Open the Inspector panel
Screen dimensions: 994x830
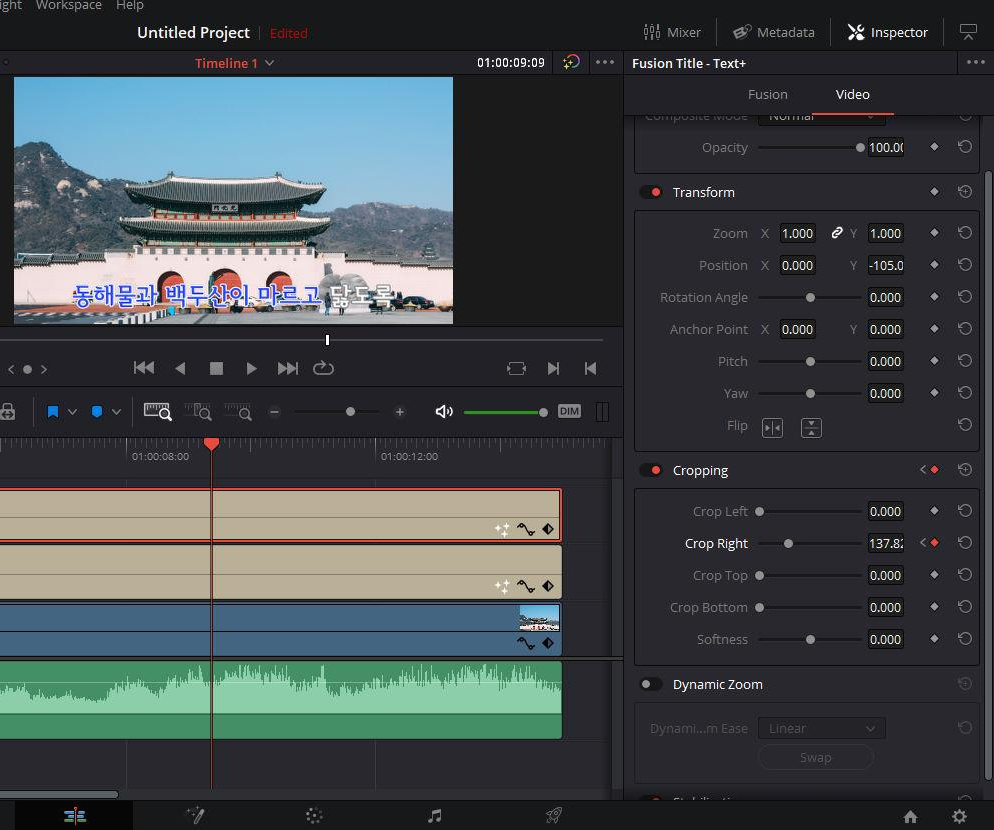pos(888,32)
